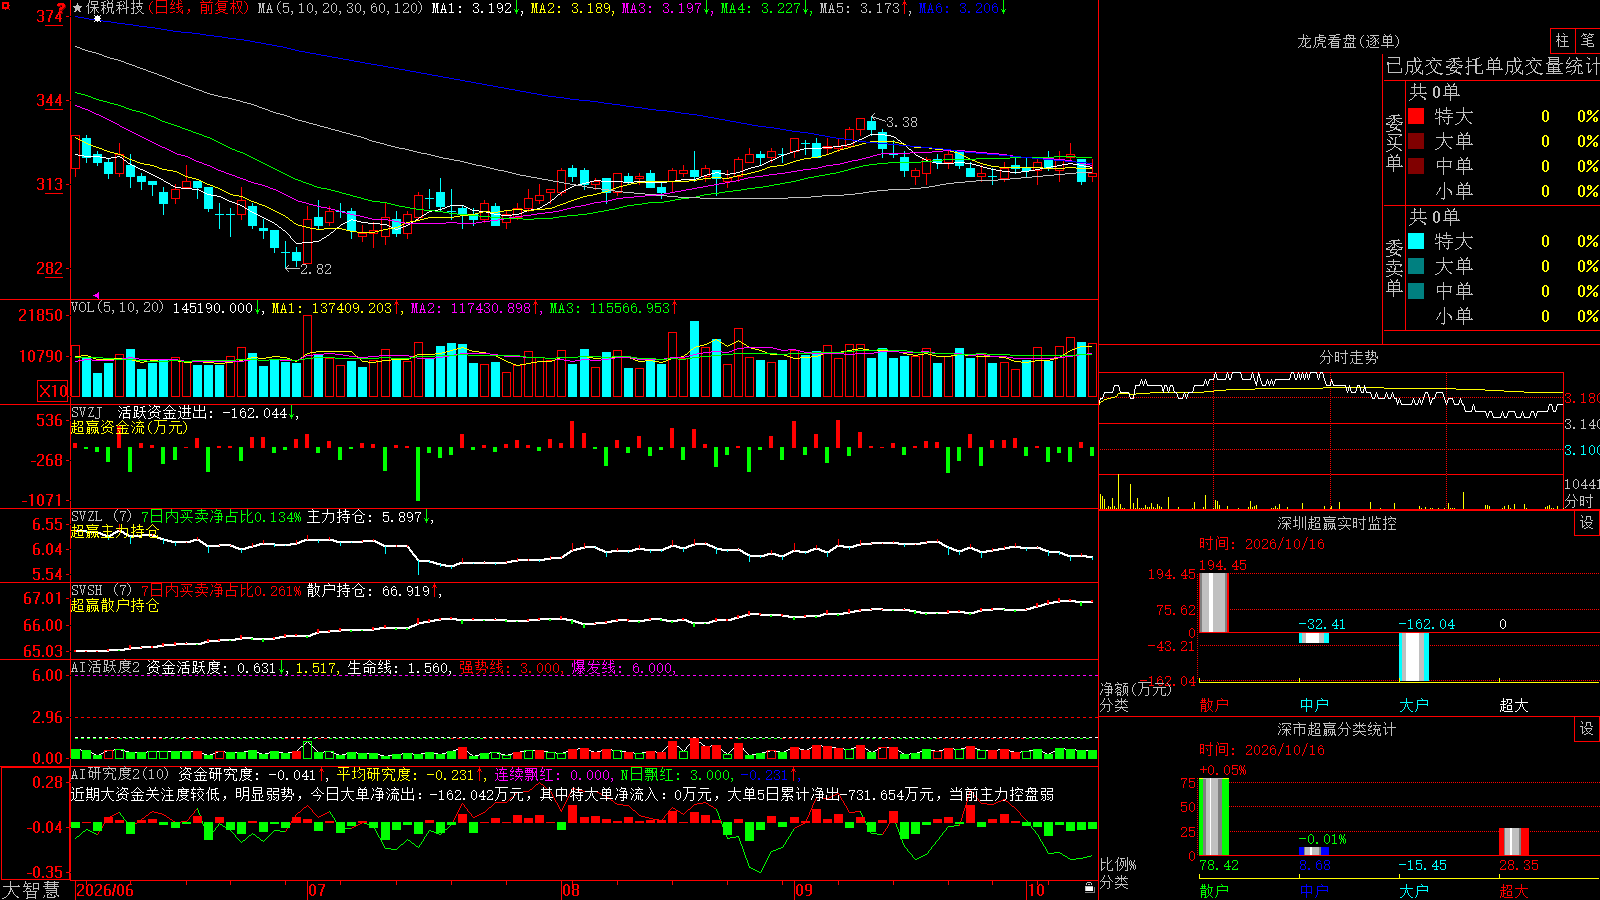Open 设 settings for 深圳超赢实时监控
Viewport: 1600px width, 900px height.
(x=1587, y=523)
